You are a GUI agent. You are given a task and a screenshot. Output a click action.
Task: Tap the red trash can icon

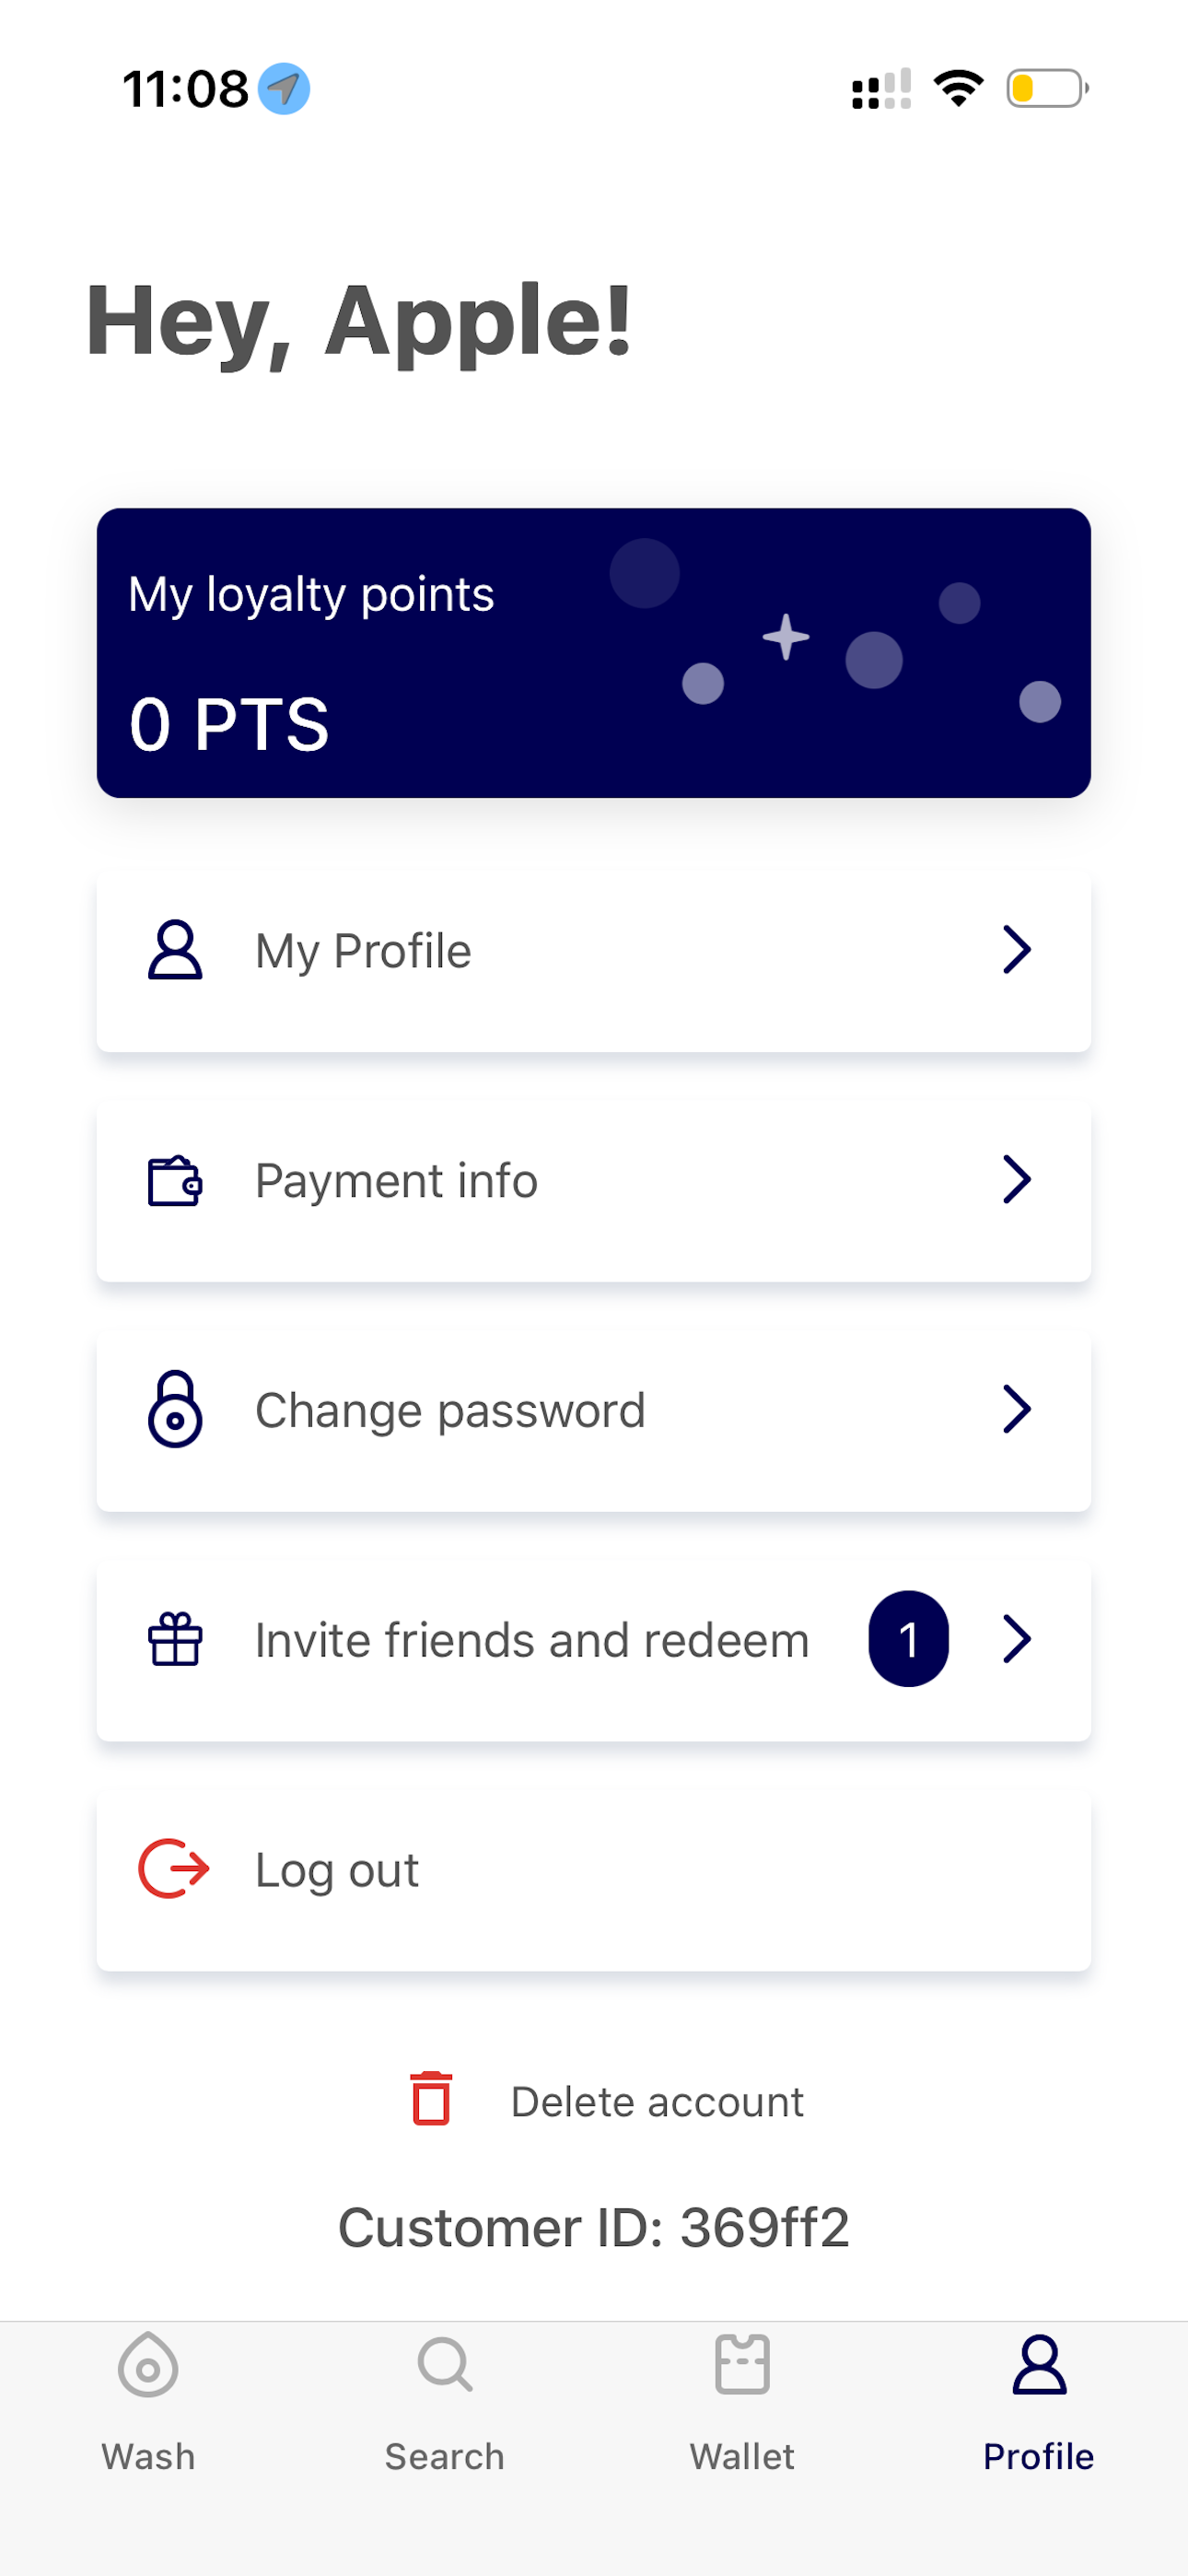pos(431,2098)
